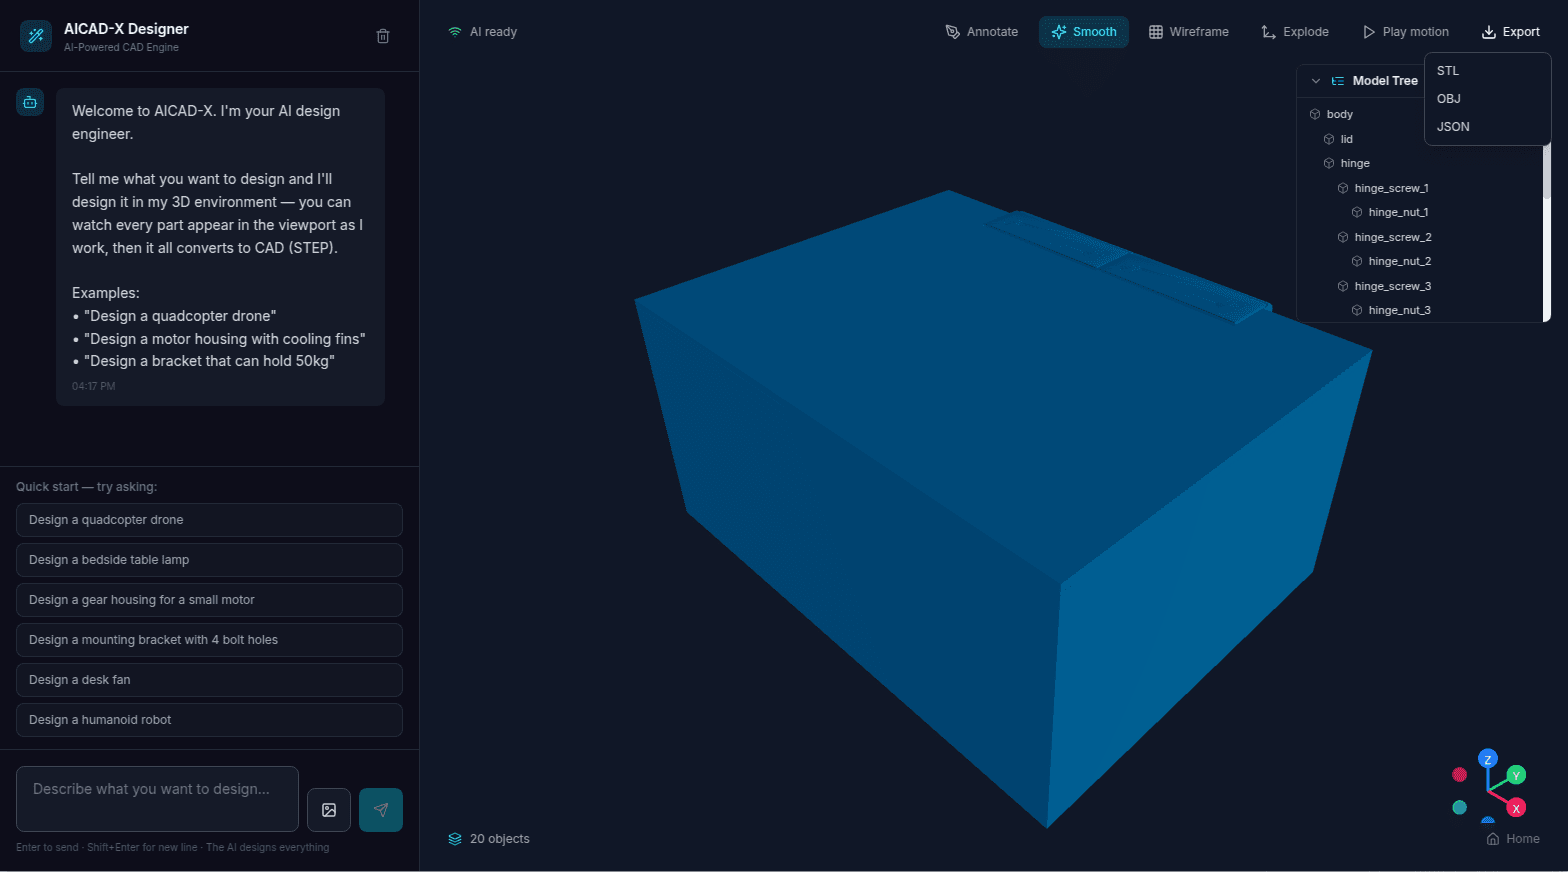Choose OBJ export format
This screenshot has height=872, width=1568.
coord(1487,99)
